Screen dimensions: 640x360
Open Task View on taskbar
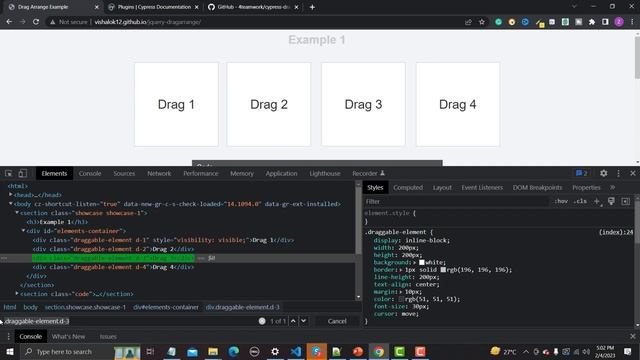click(150, 352)
